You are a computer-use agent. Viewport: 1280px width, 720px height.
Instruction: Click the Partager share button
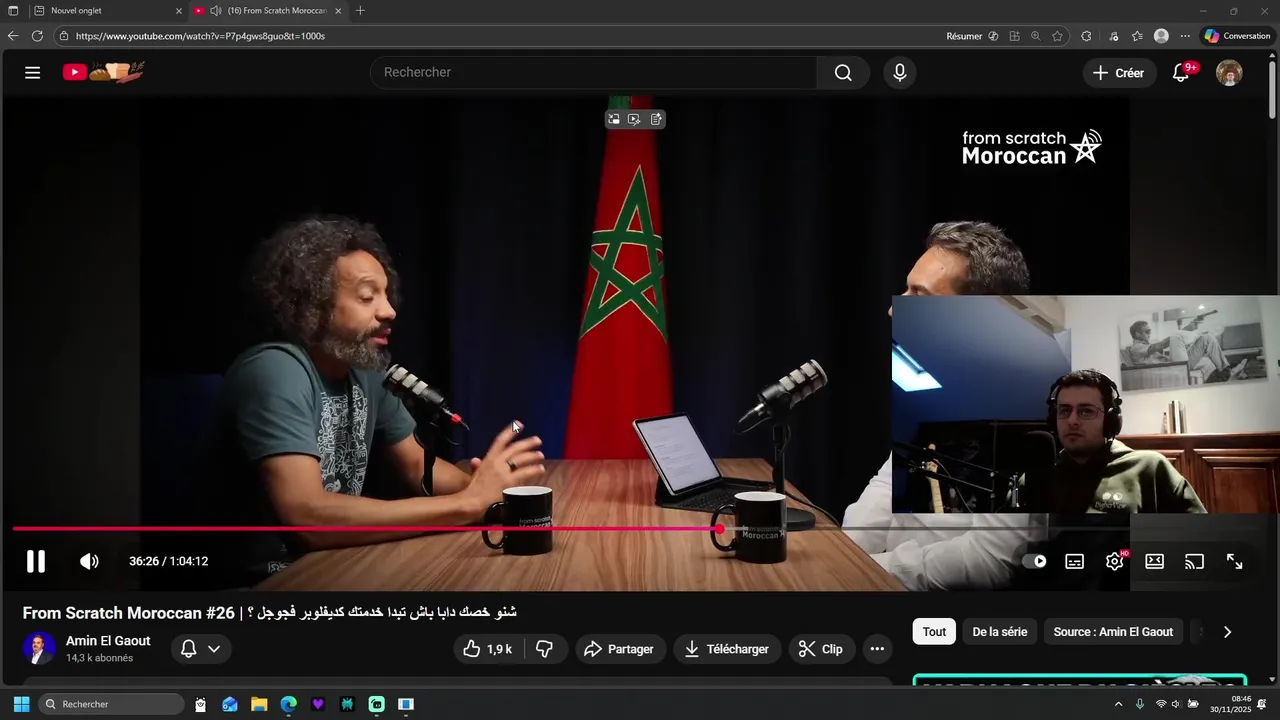point(619,649)
